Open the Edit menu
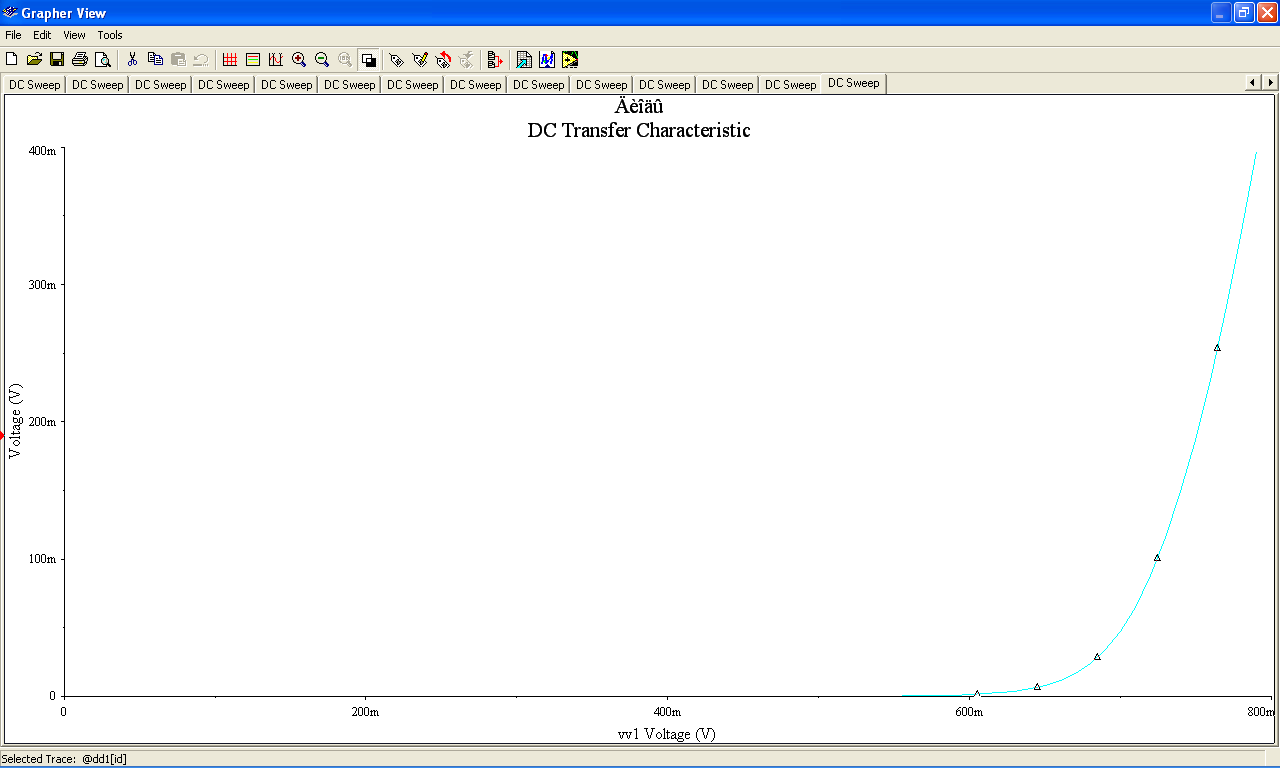 click(x=42, y=35)
